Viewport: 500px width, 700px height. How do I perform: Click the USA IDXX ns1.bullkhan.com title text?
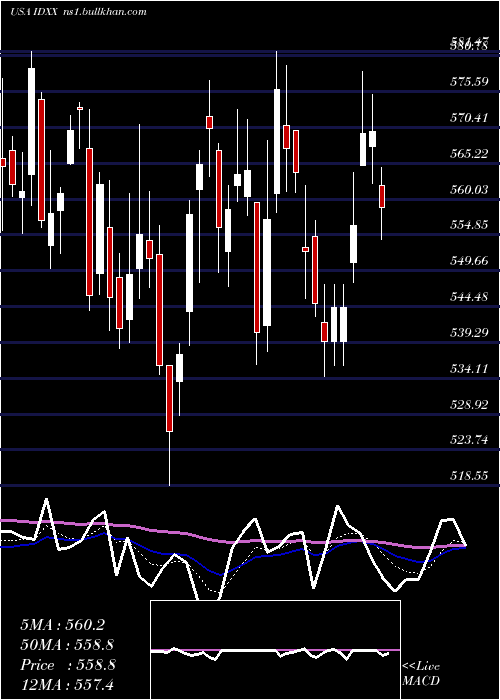78,12
